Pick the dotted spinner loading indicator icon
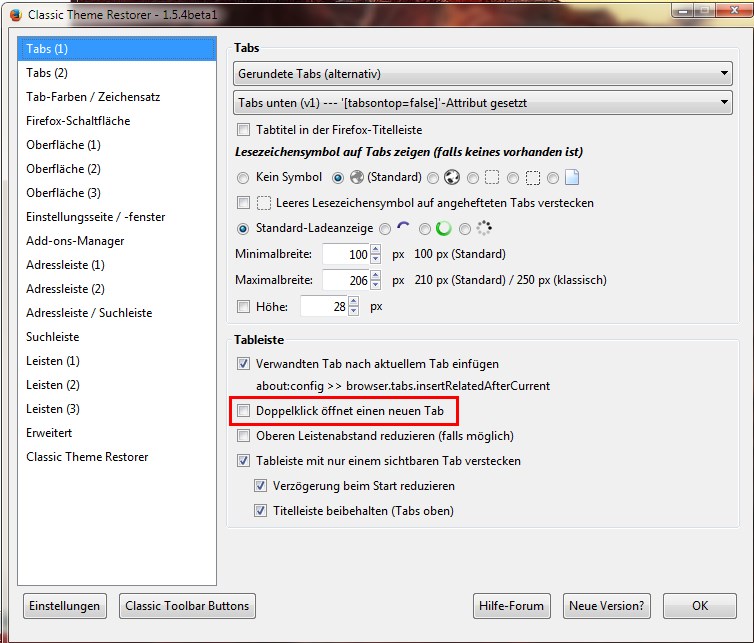 point(484,228)
